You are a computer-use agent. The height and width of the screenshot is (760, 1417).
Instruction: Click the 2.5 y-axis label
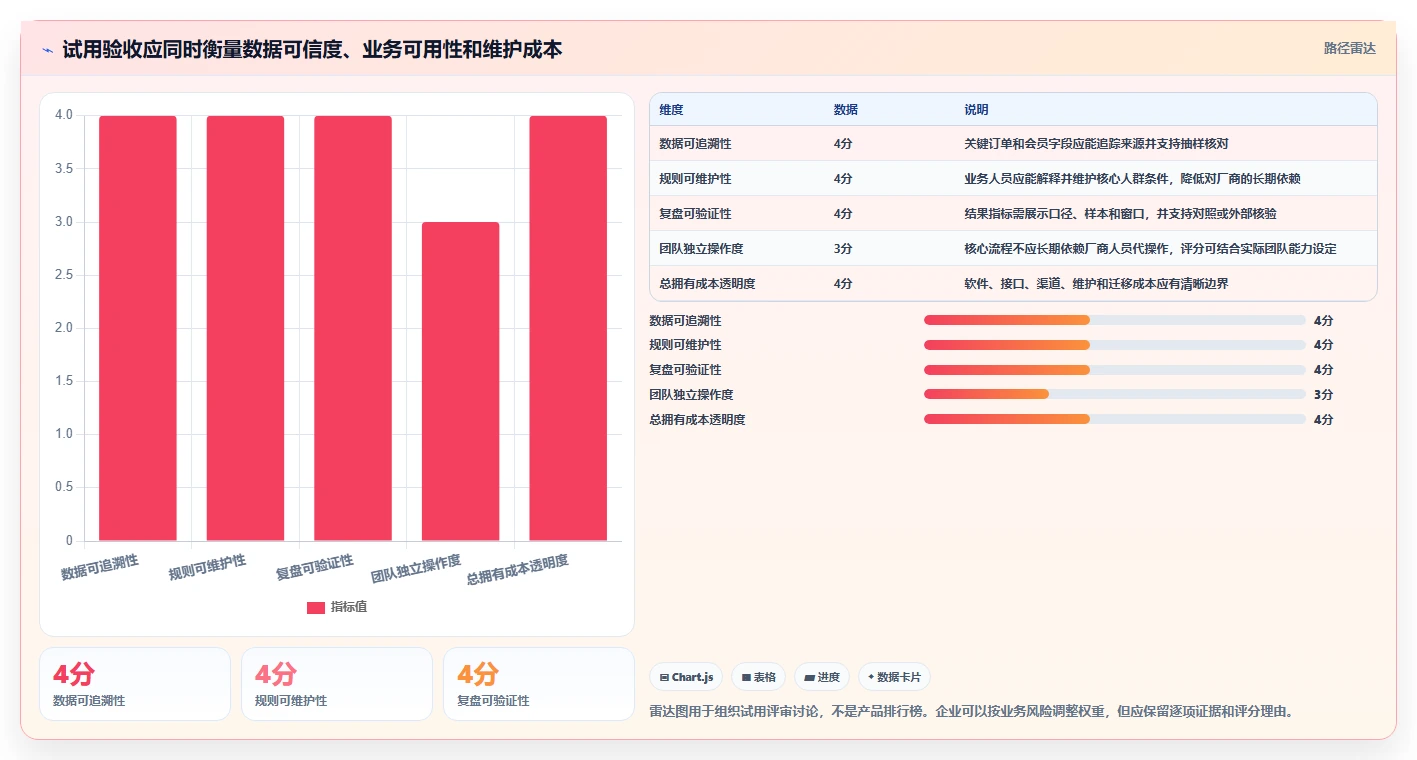pyautogui.click(x=64, y=275)
